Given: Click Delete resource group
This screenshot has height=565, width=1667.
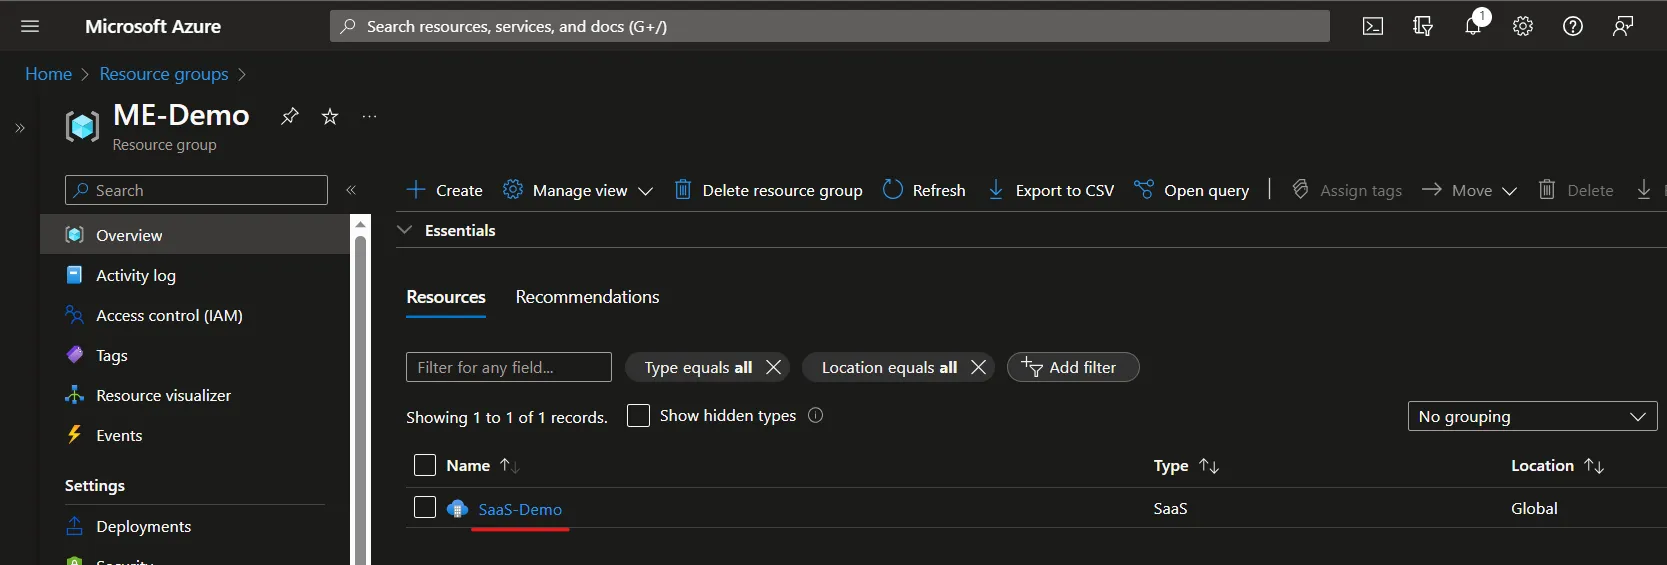Looking at the screenshot, I should coord(768,190).
